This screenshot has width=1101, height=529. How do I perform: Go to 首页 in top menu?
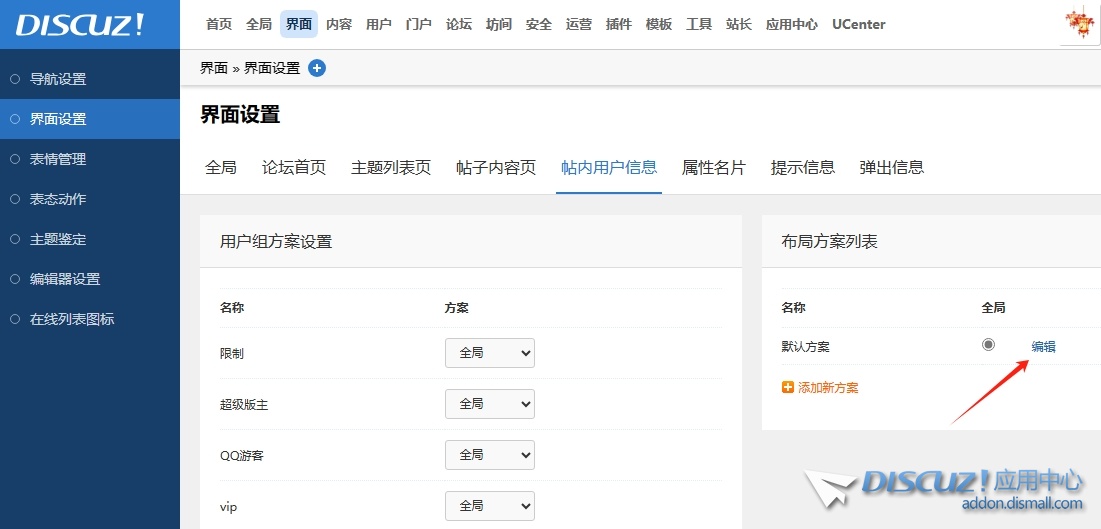(x=218, y=25)
